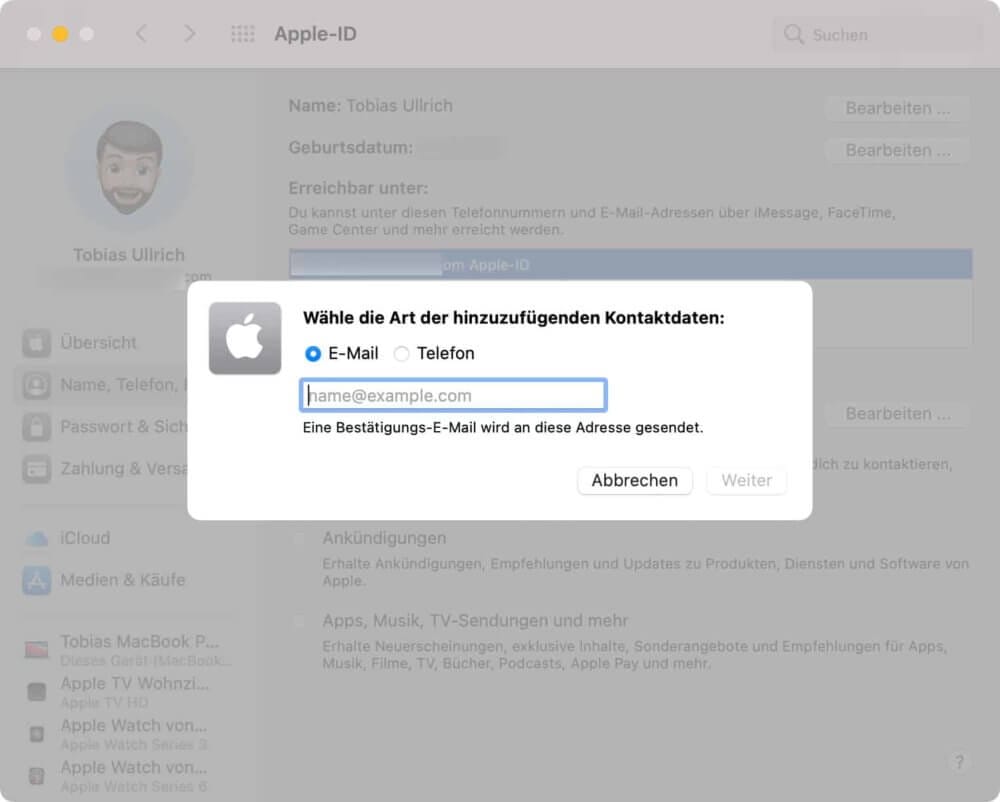The image size is (1000, 802).
Task: Select the E-Mail radio button
Action: coord(312,354)
